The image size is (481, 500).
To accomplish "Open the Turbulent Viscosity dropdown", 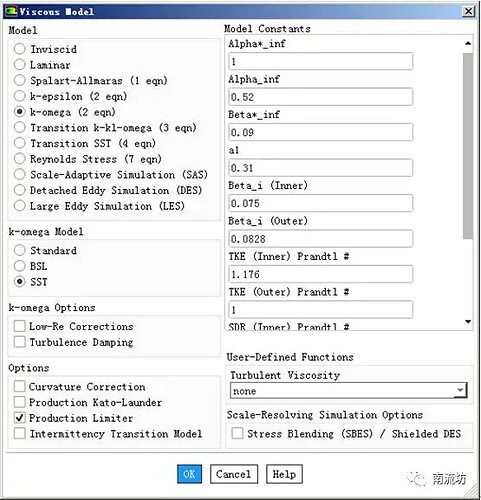I will [348, 391].
